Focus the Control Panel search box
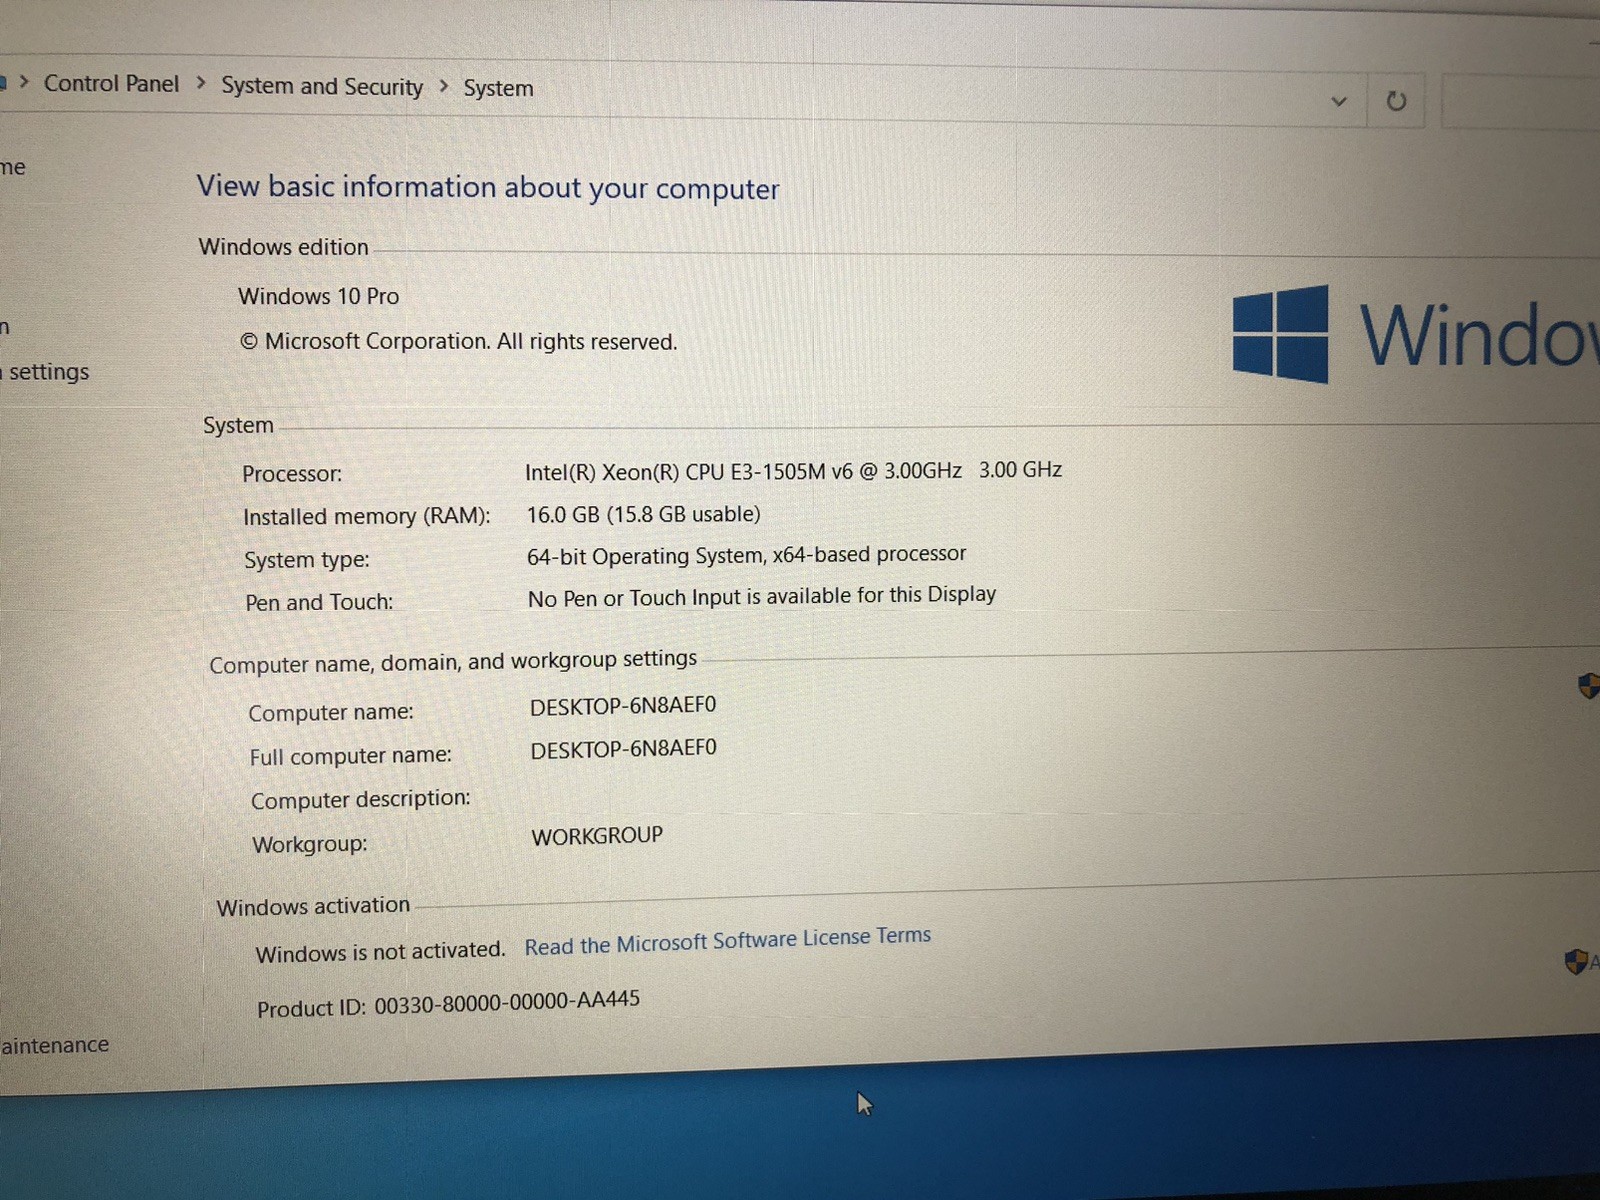 [x=1520, y=103]
